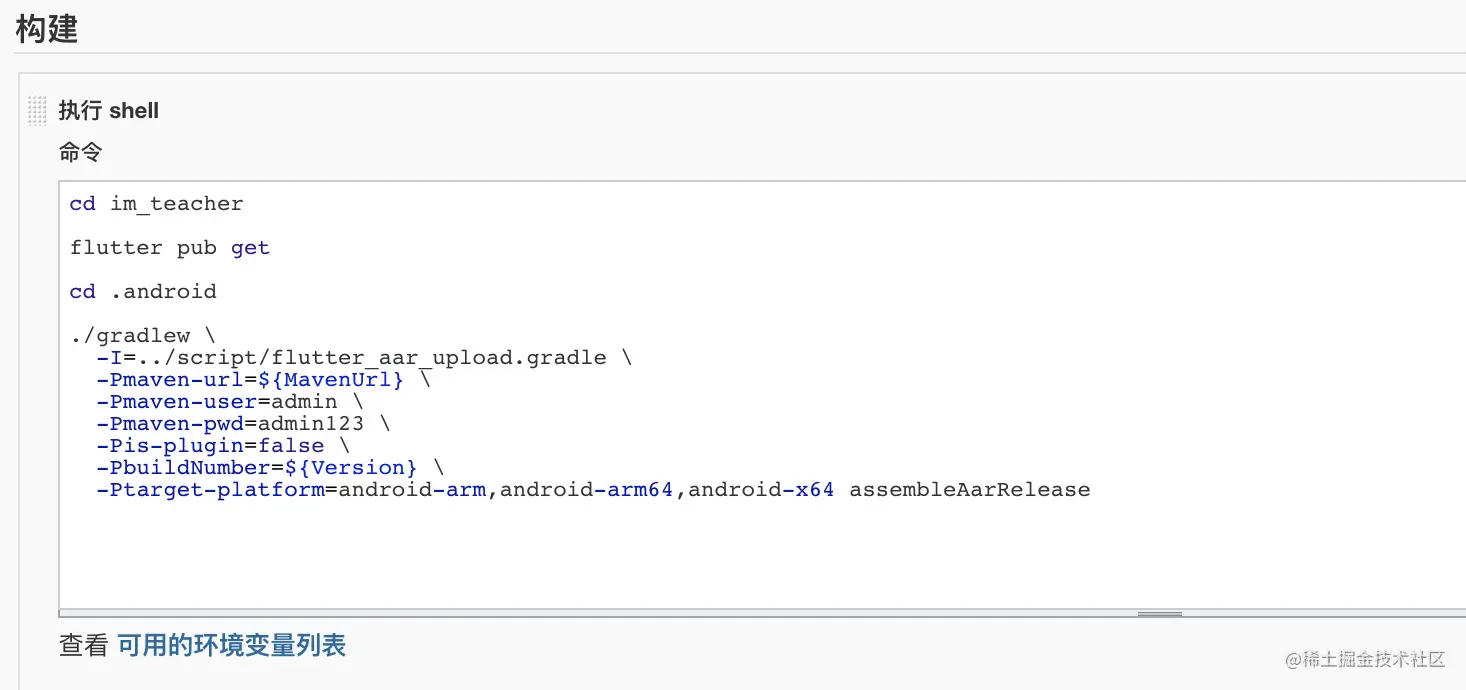The height and width of the screenshot is (690, 1466).
Task: Click the cd .android line
Action: click(x=143, y=292)
